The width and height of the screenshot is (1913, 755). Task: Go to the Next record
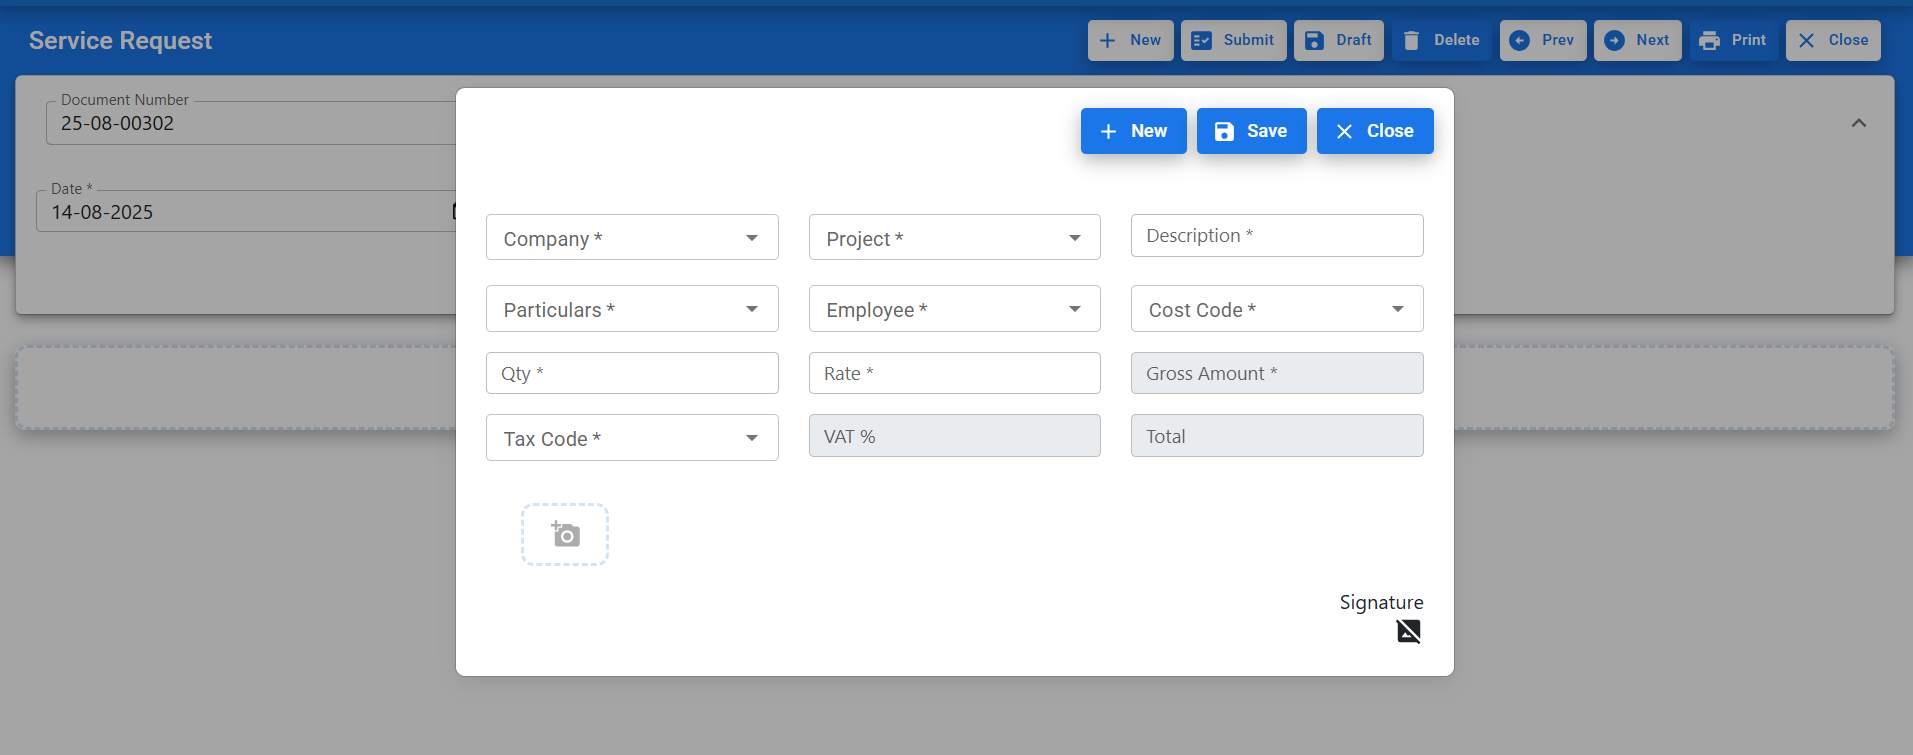(x=1637, y=41)
